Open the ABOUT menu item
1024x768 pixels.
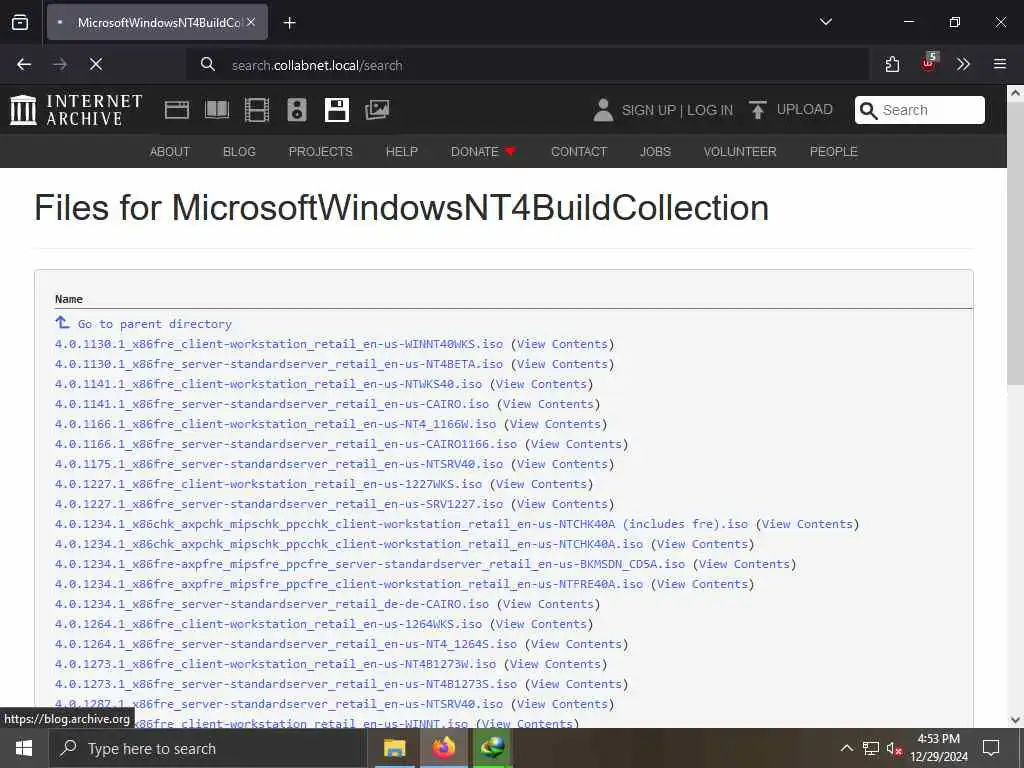pos(170,152)
